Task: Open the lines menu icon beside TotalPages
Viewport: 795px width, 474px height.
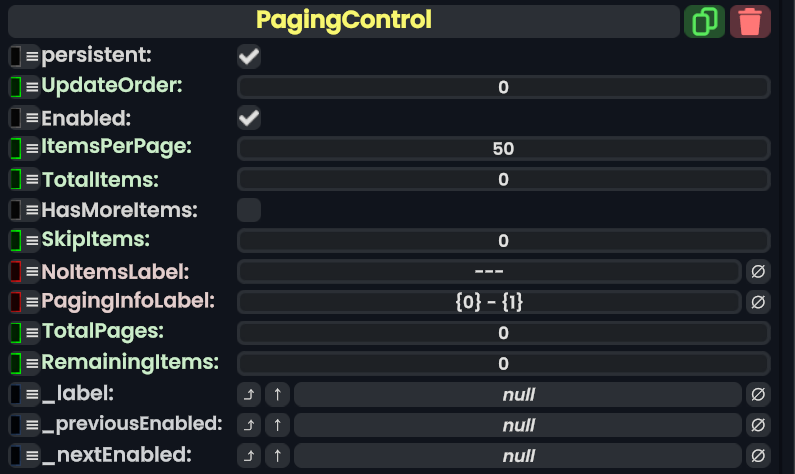Action: point(32,333)
